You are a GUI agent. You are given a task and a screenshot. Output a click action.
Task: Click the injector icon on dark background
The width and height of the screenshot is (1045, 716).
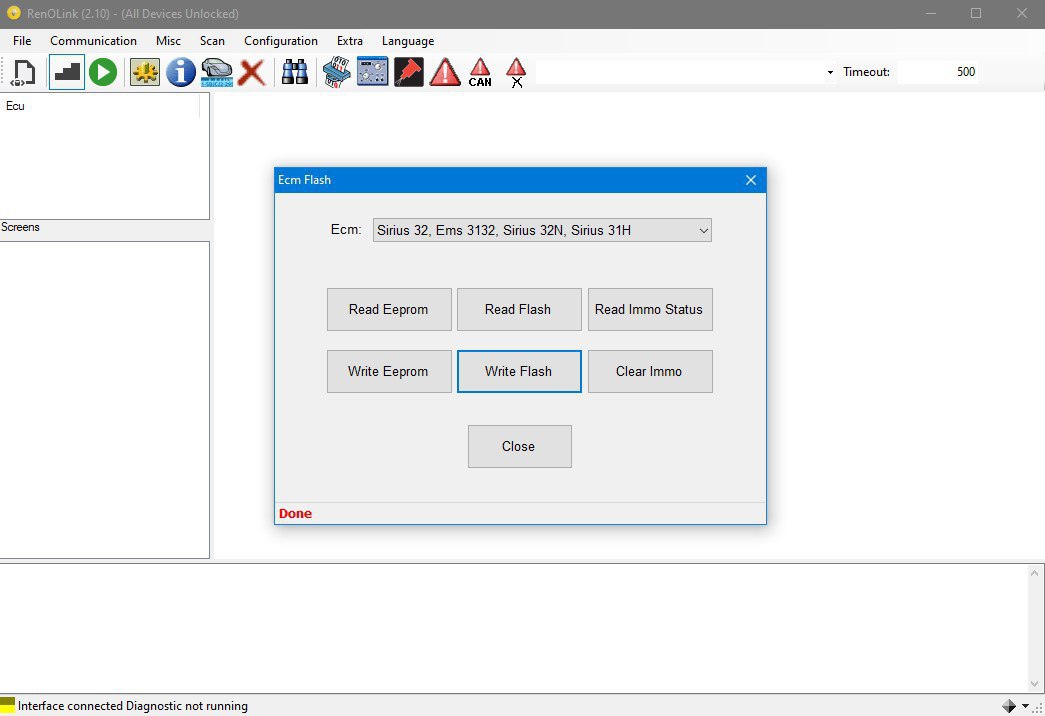pos(408,72)
